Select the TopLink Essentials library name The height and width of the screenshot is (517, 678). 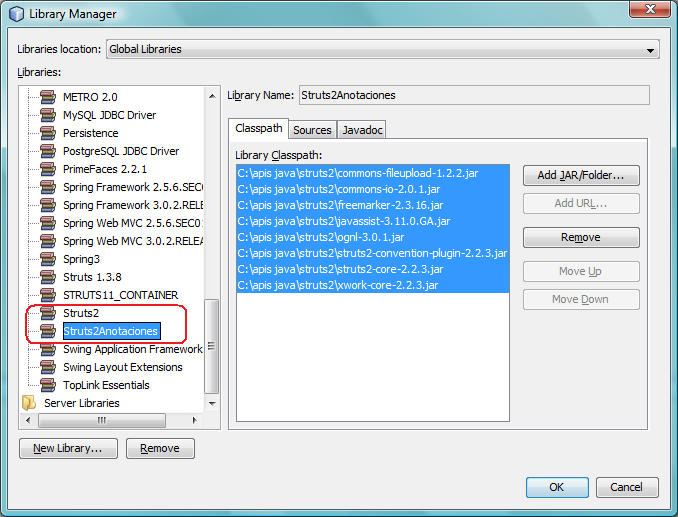pyautogui.click(x=106, y=385)
